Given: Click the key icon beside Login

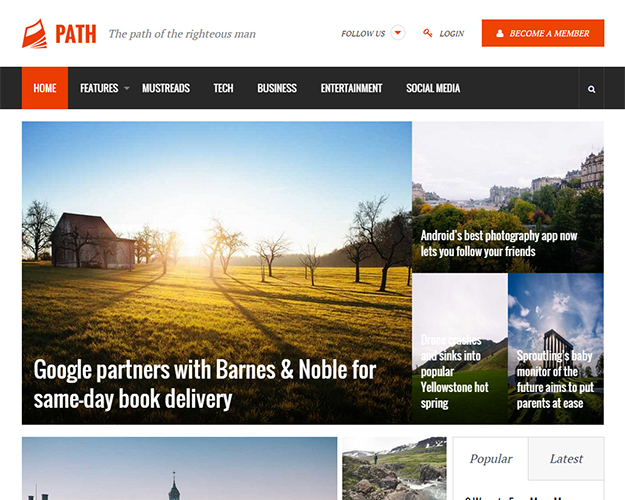Looking at the screenshot, I should point(428,33).
